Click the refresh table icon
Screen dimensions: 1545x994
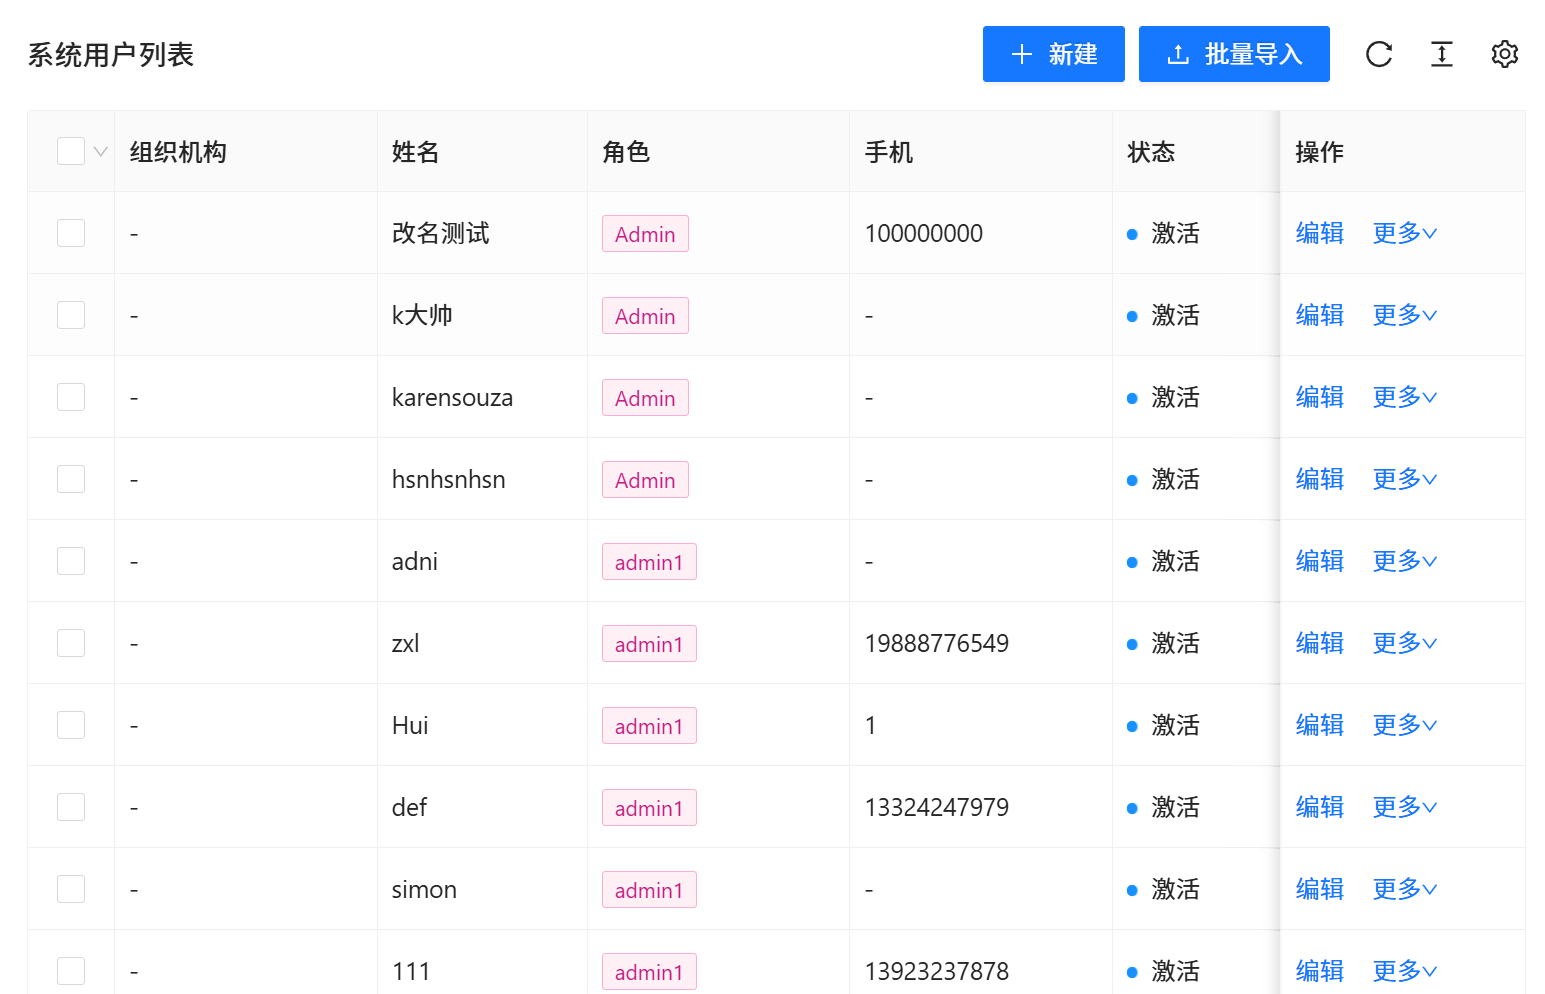coord(1379,54)
